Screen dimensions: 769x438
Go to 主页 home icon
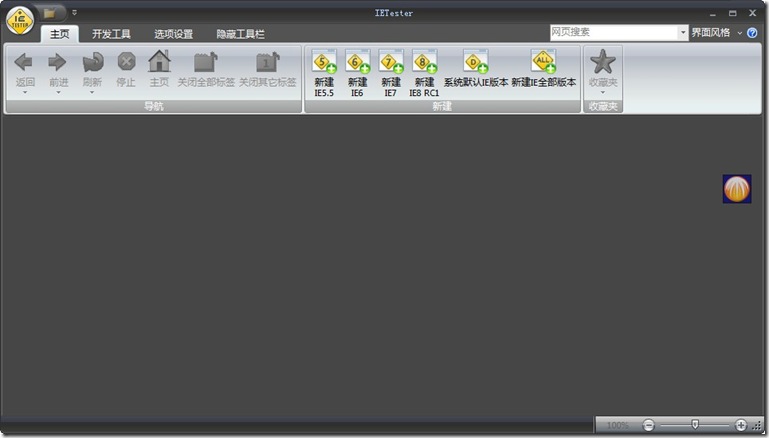click(x=159, y=62)
